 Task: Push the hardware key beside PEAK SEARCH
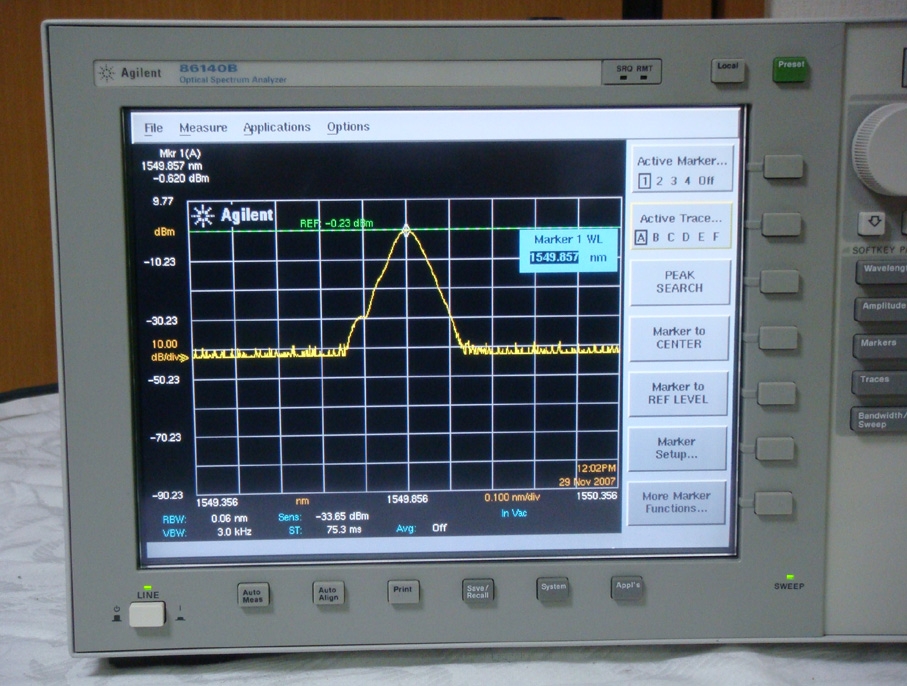(779, 281)
